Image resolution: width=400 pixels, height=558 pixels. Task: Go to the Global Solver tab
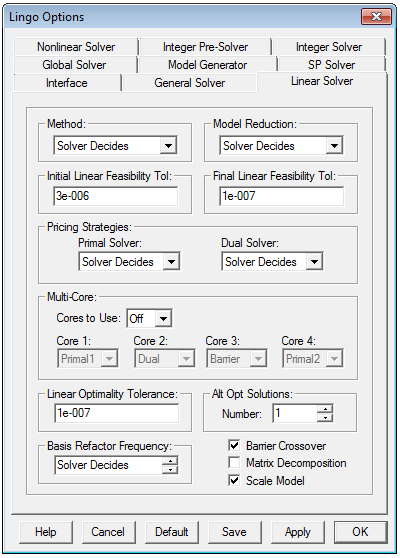click(74, 65)
